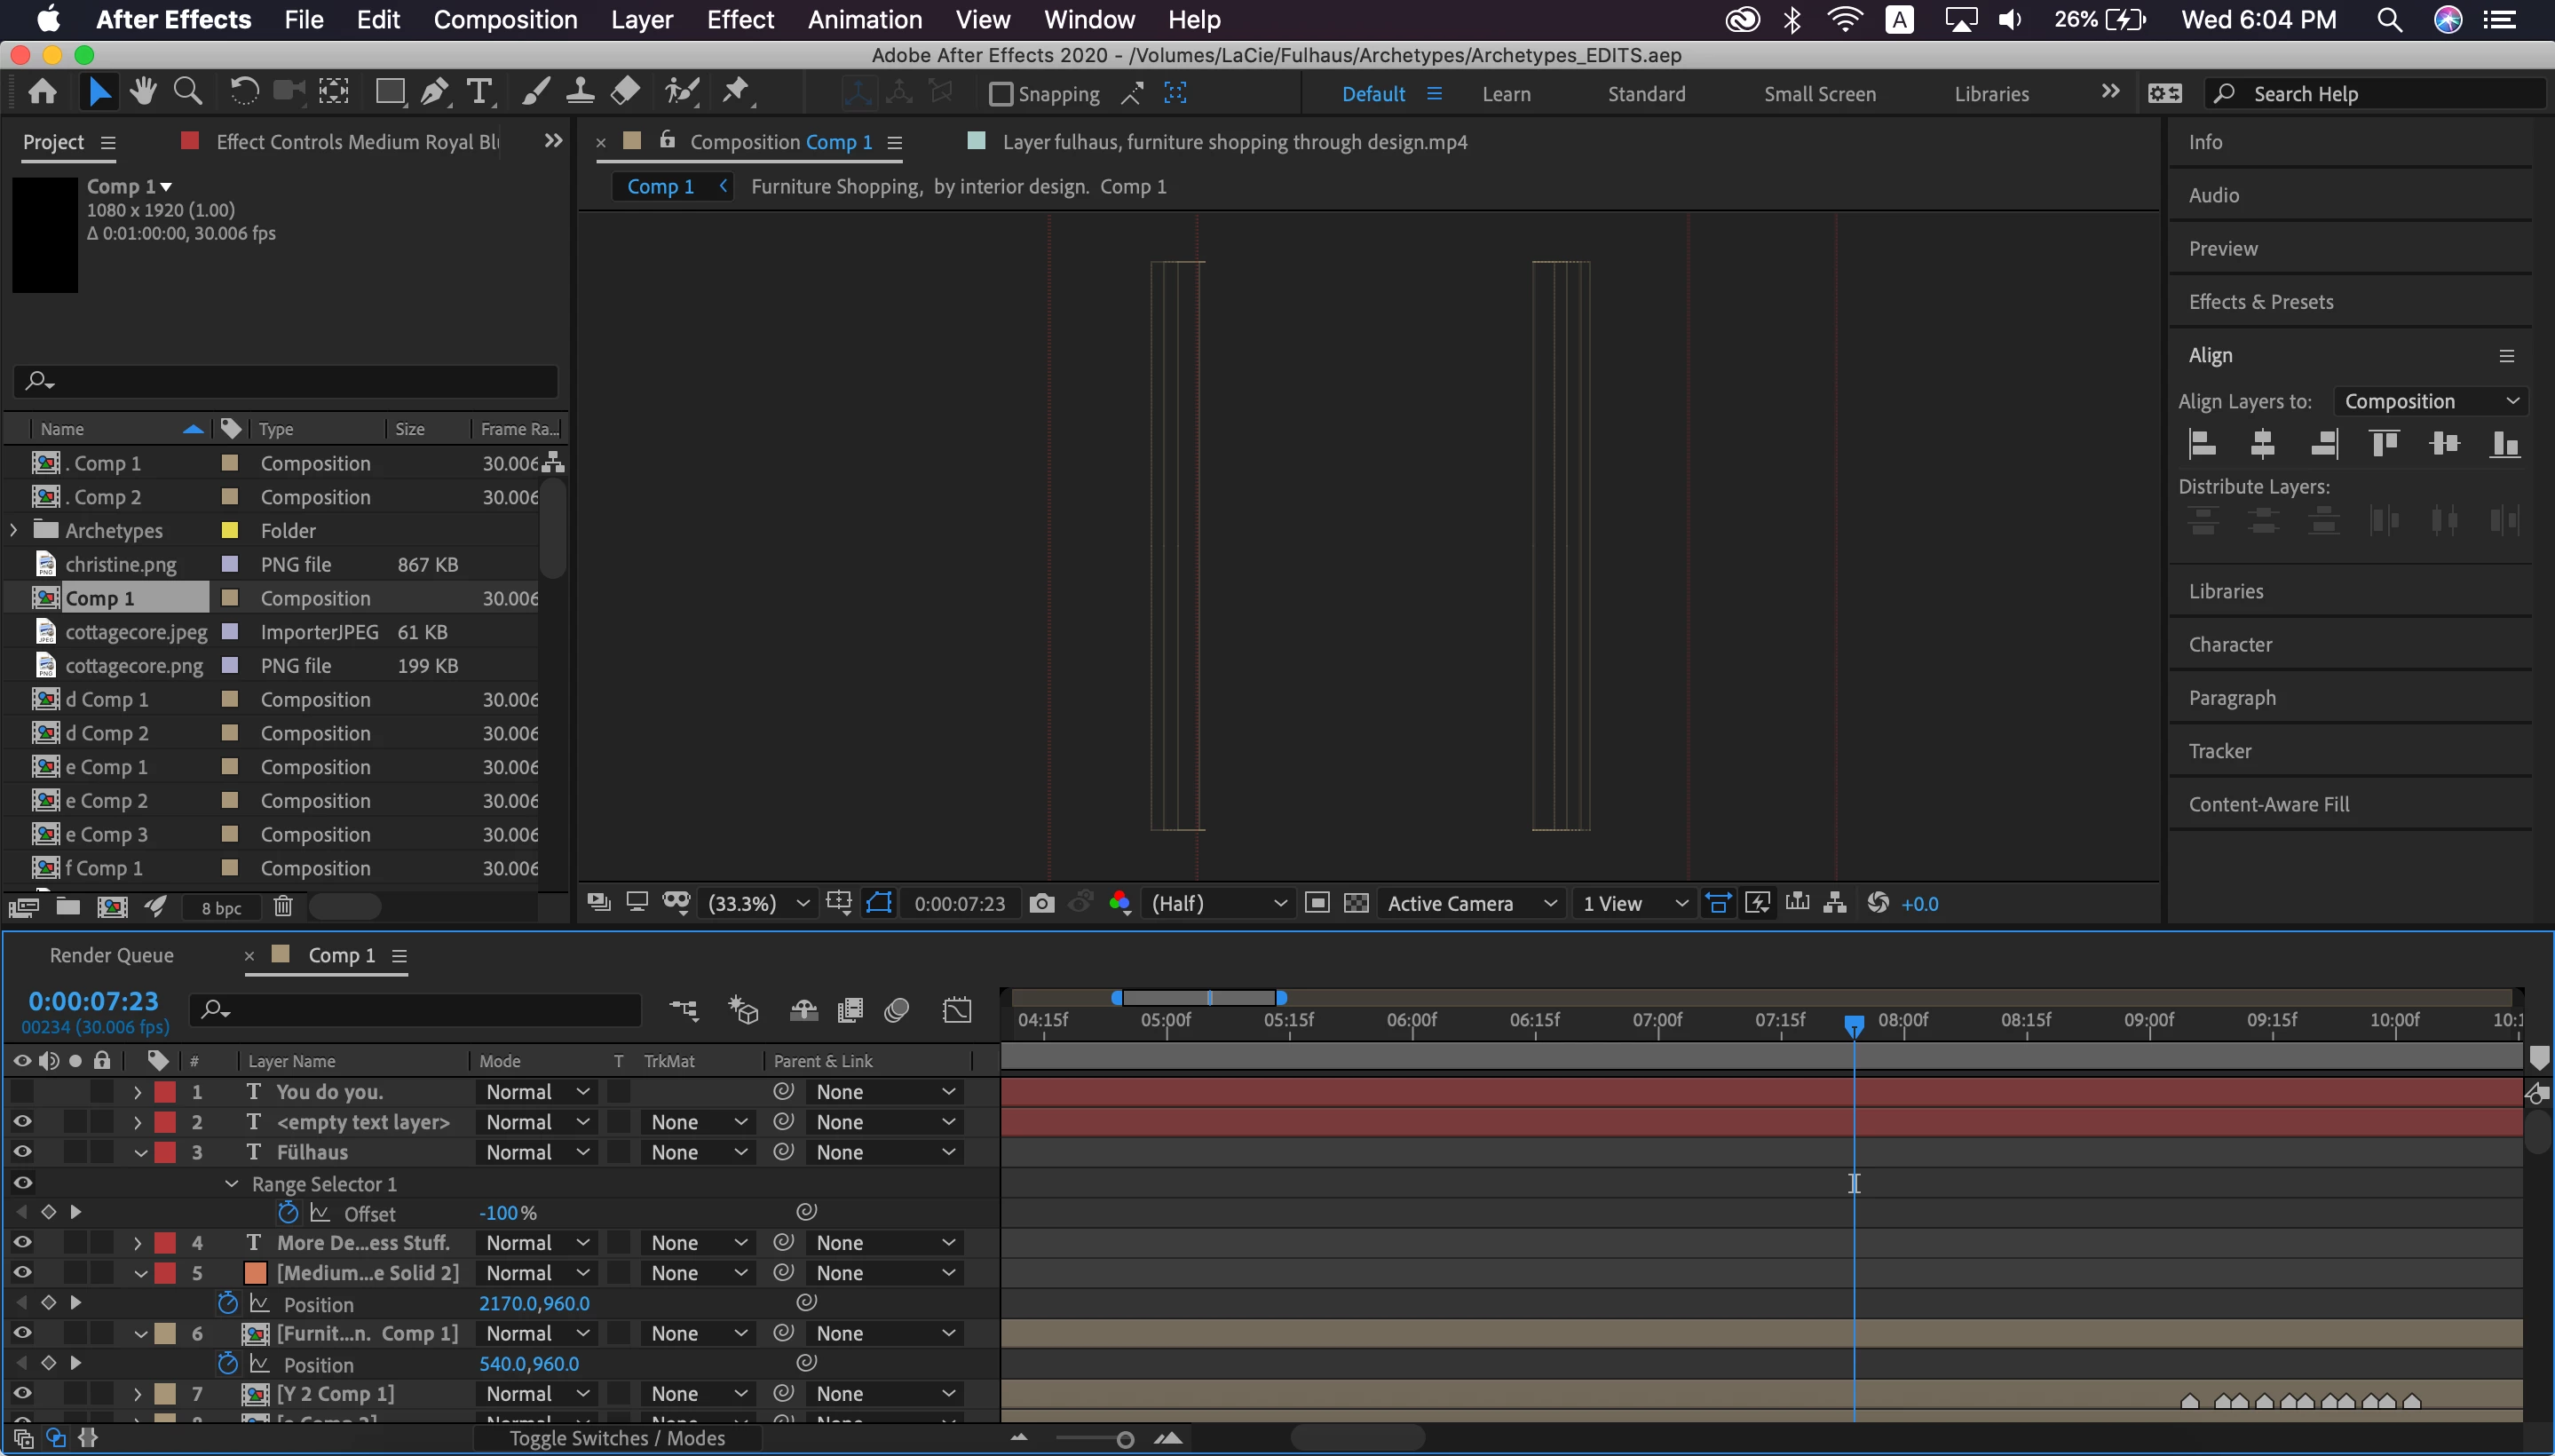Switch to the Render Queue tab
2555x1456 pixels.
coord(111,955)
